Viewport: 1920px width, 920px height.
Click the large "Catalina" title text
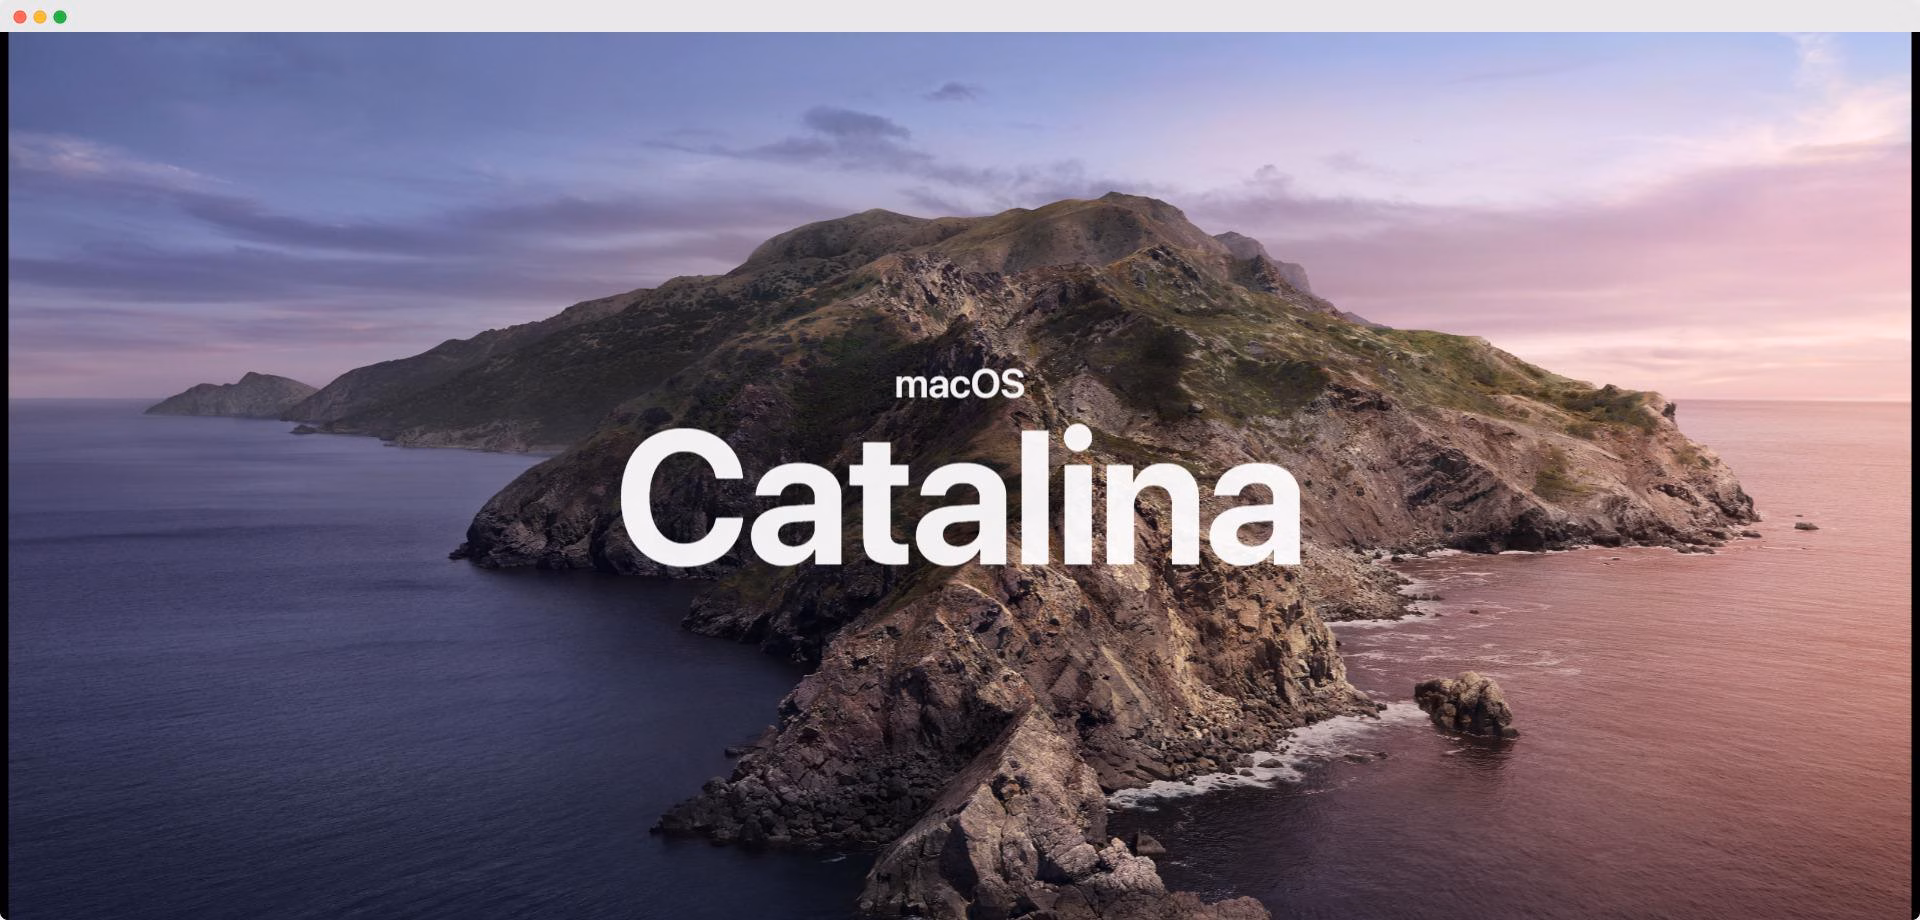click(x=960, y=498)
